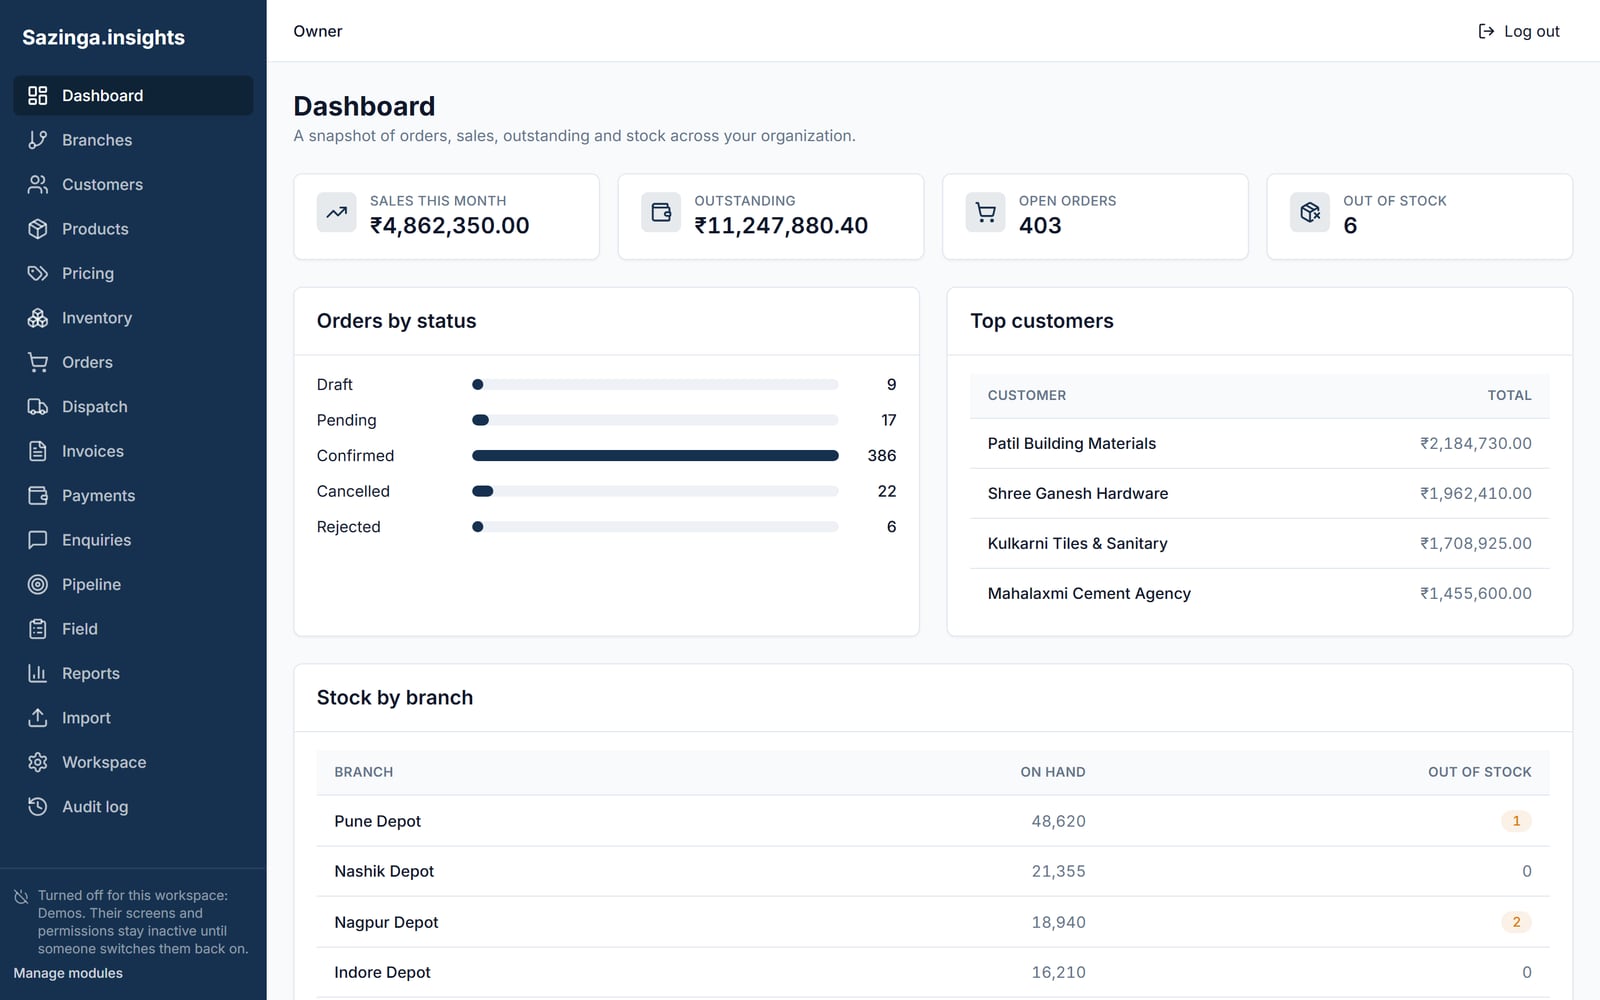
Task: Click the Pipeline target icon
Action: pos(37,584)
